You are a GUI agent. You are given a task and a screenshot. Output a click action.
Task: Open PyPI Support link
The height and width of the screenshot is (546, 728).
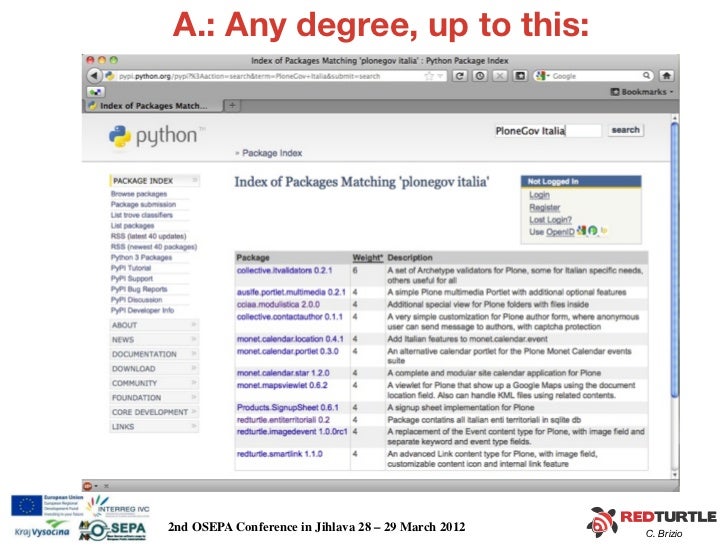point(131,279)
